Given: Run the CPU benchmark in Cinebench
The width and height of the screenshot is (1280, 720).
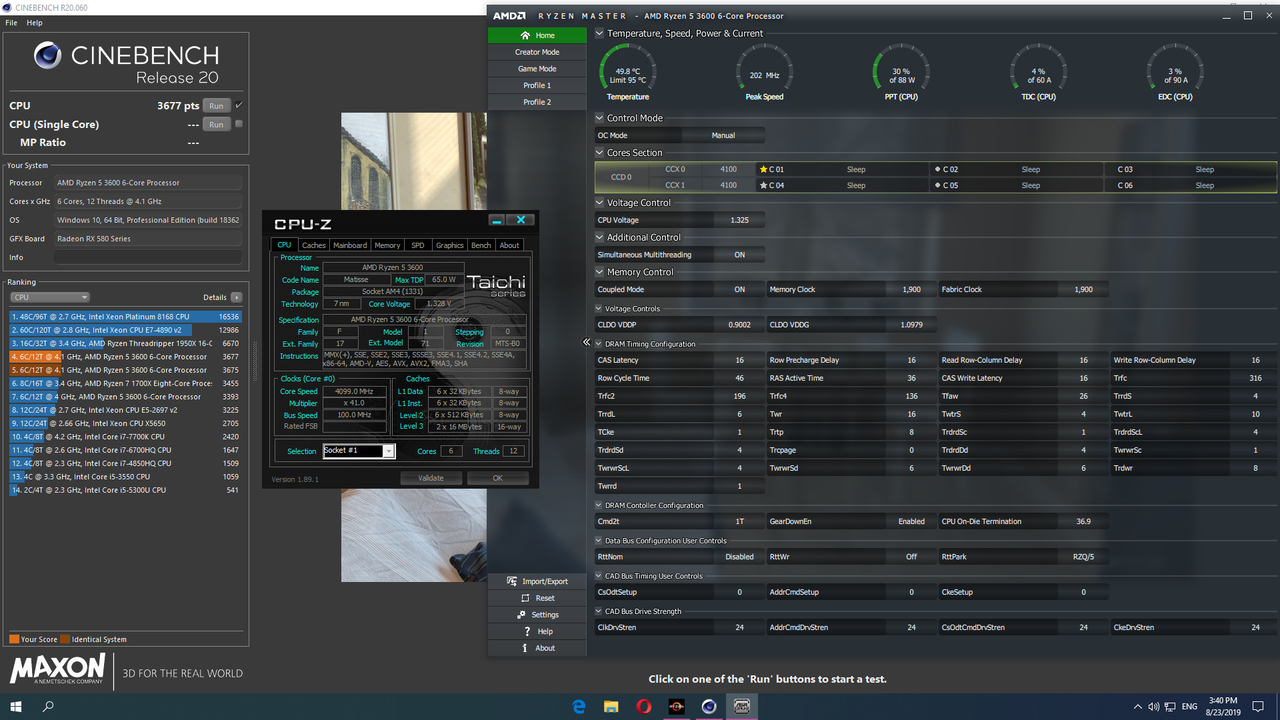Looking at the screenshot, I should click(216, 105).
